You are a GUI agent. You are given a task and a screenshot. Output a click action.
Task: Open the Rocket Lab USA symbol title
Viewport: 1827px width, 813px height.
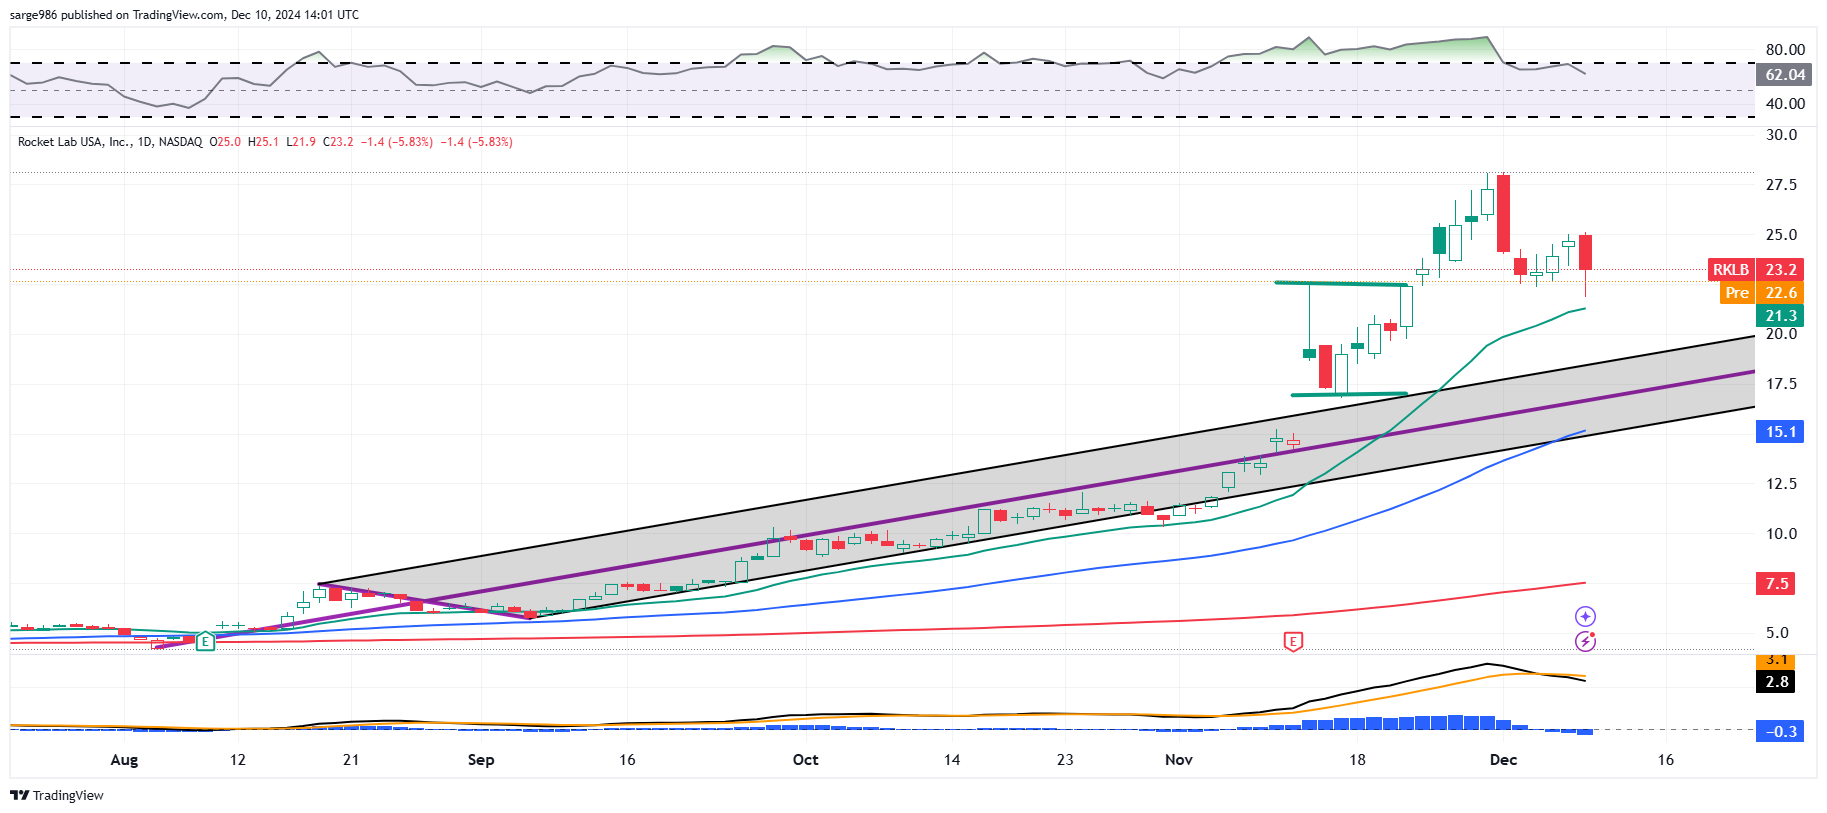click(x=110, y=142)
